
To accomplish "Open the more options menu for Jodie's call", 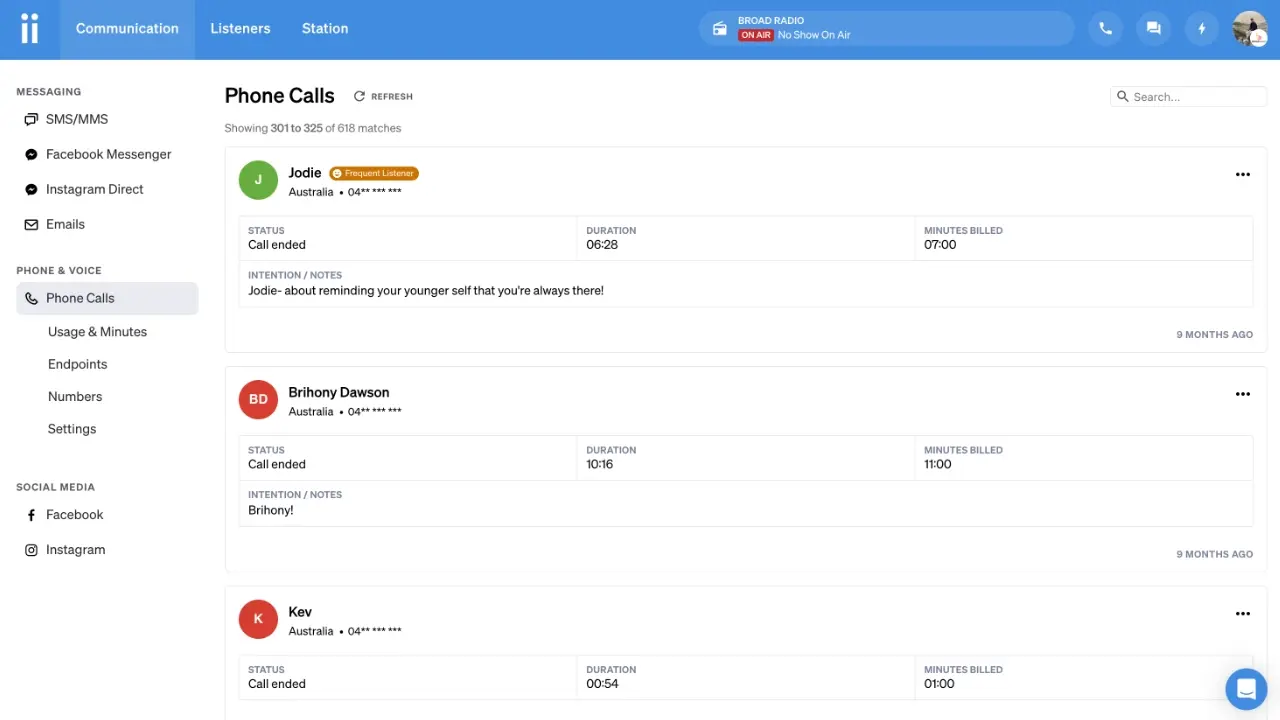I will pos(1242,175).
